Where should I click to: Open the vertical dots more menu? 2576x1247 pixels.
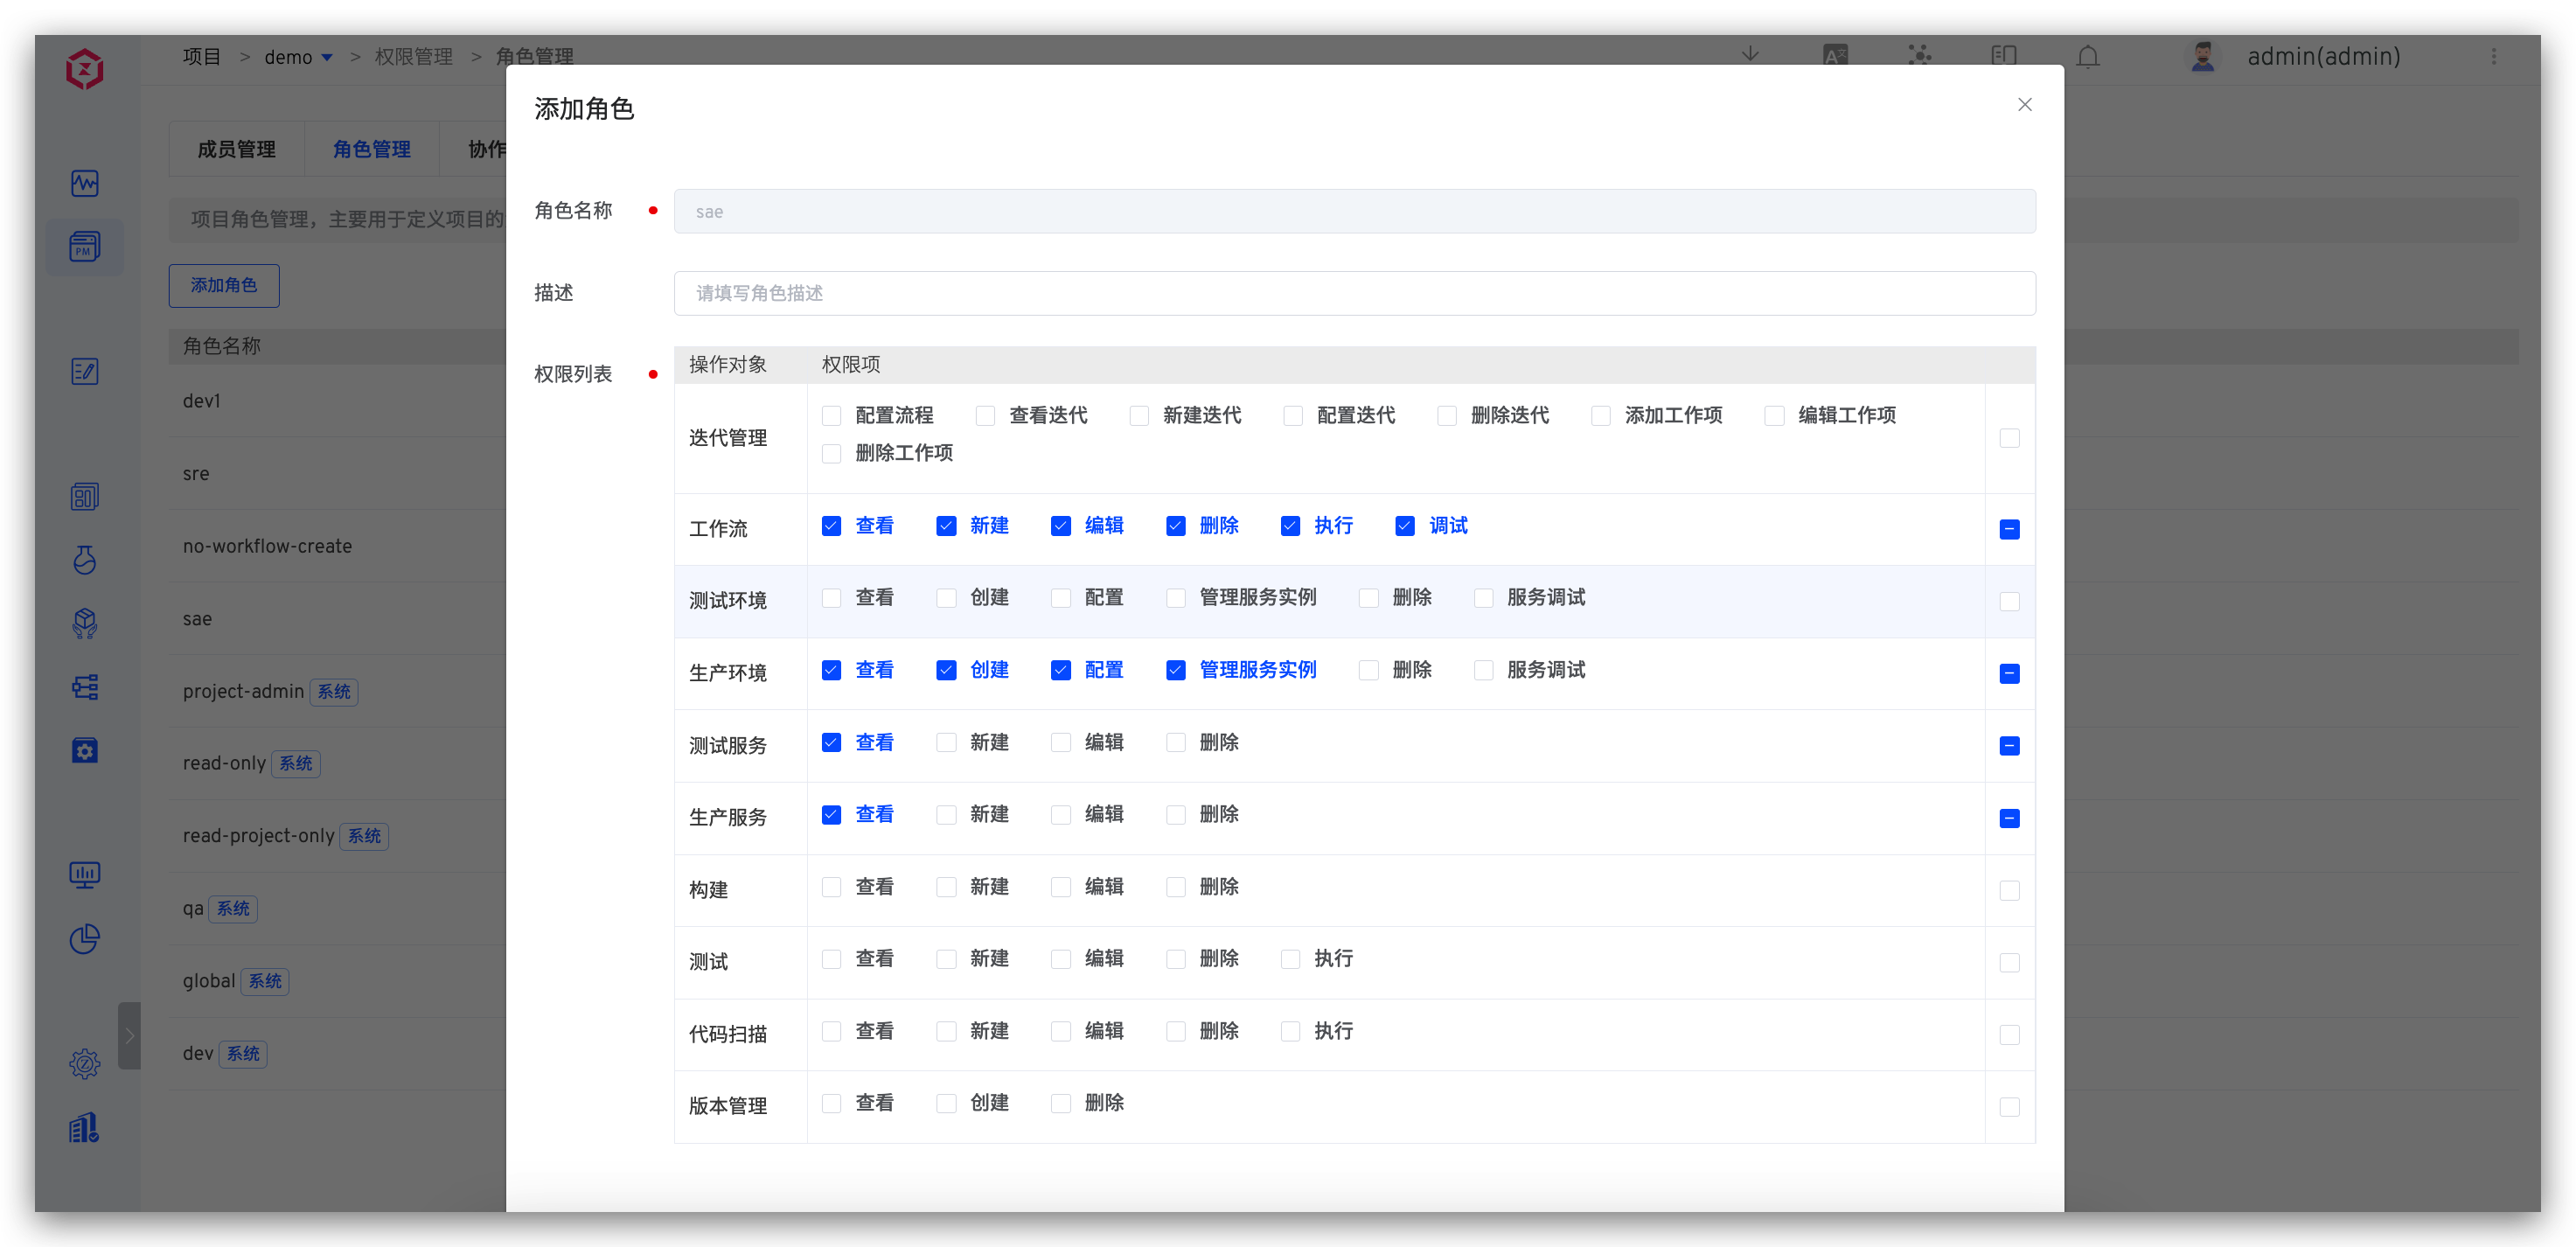(x=2494, y=56)
